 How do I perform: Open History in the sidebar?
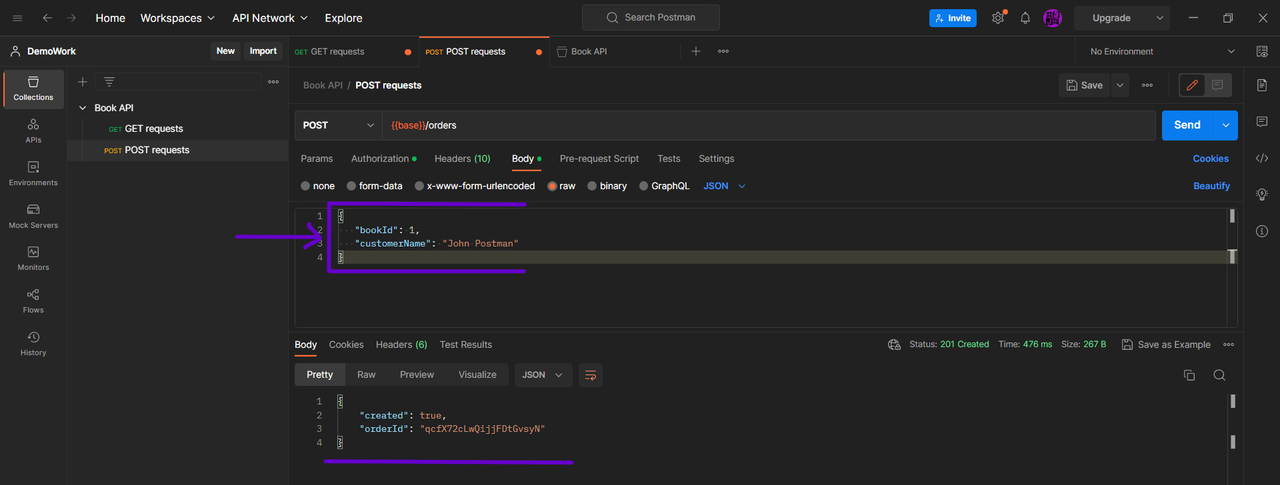click(x=33, y=343)
